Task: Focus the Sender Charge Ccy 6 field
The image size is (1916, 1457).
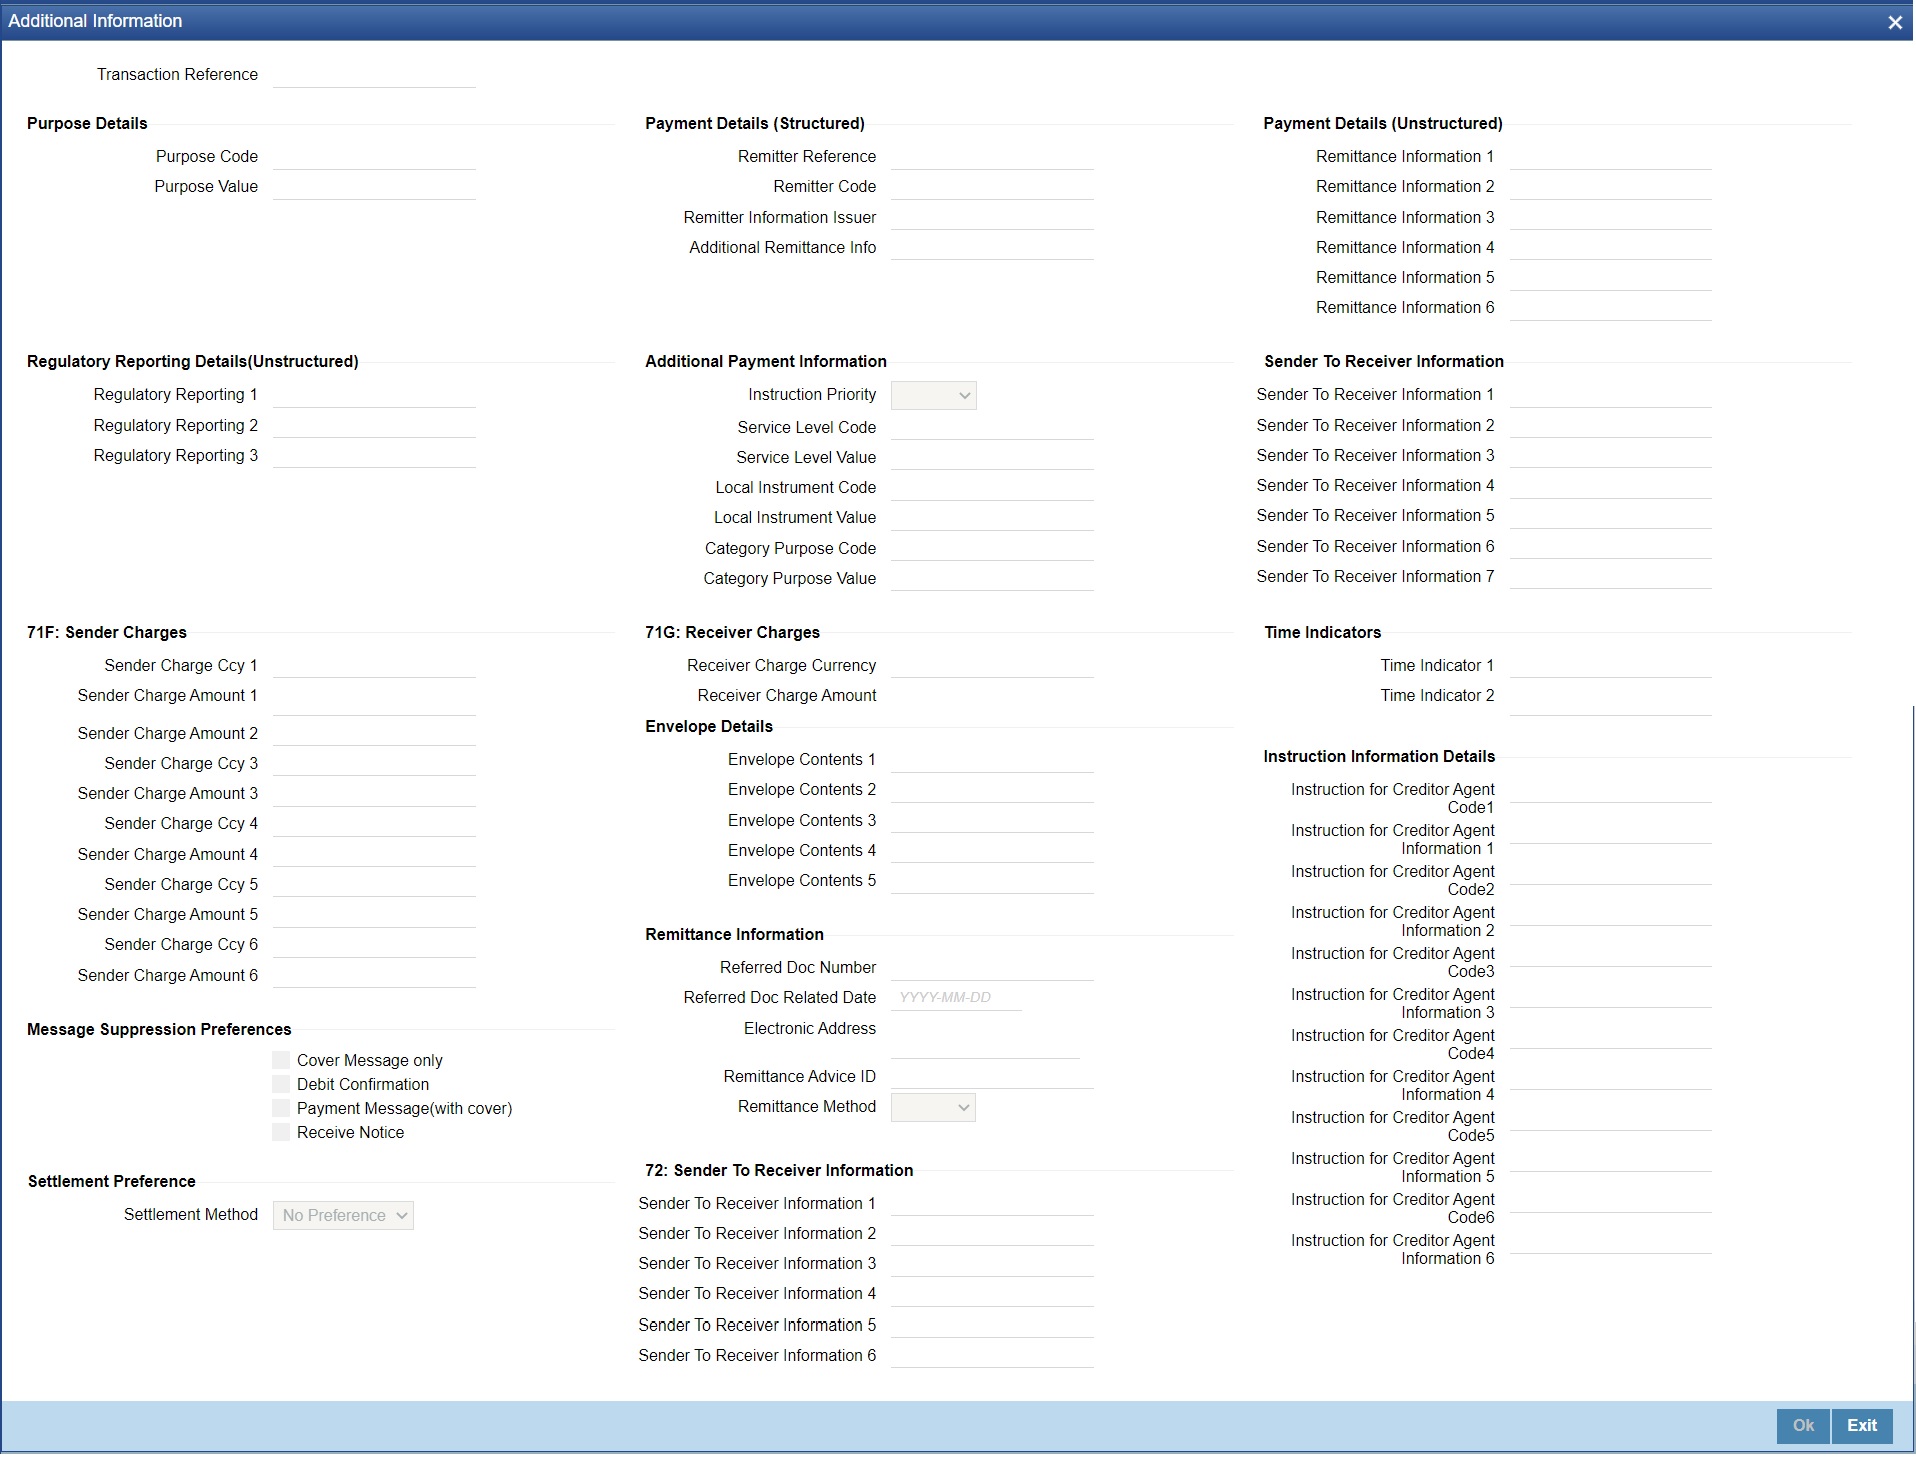Action: click(x=374, y=944)
